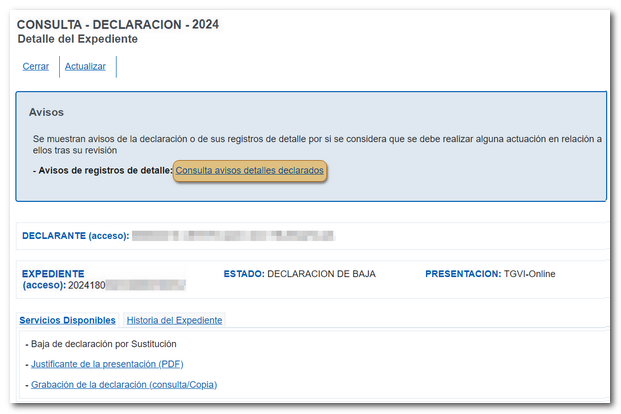Refresh the page with the Actualizar link
Viewport: 621px width, 414px height.
[85, 66]
